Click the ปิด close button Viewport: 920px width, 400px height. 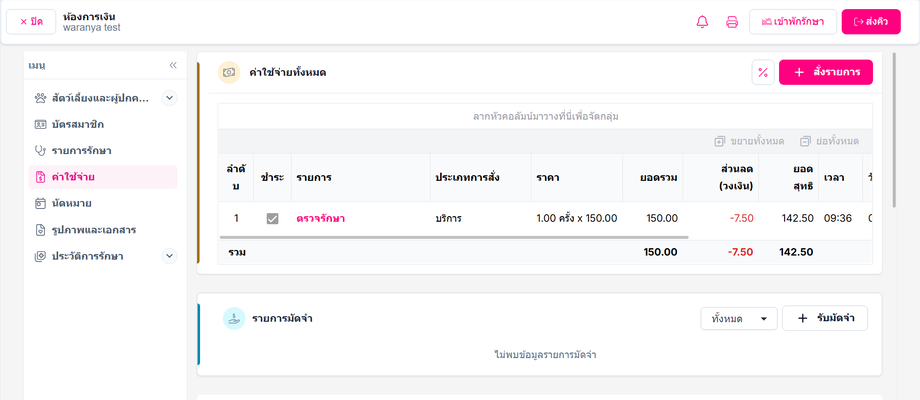click(31, 22)
